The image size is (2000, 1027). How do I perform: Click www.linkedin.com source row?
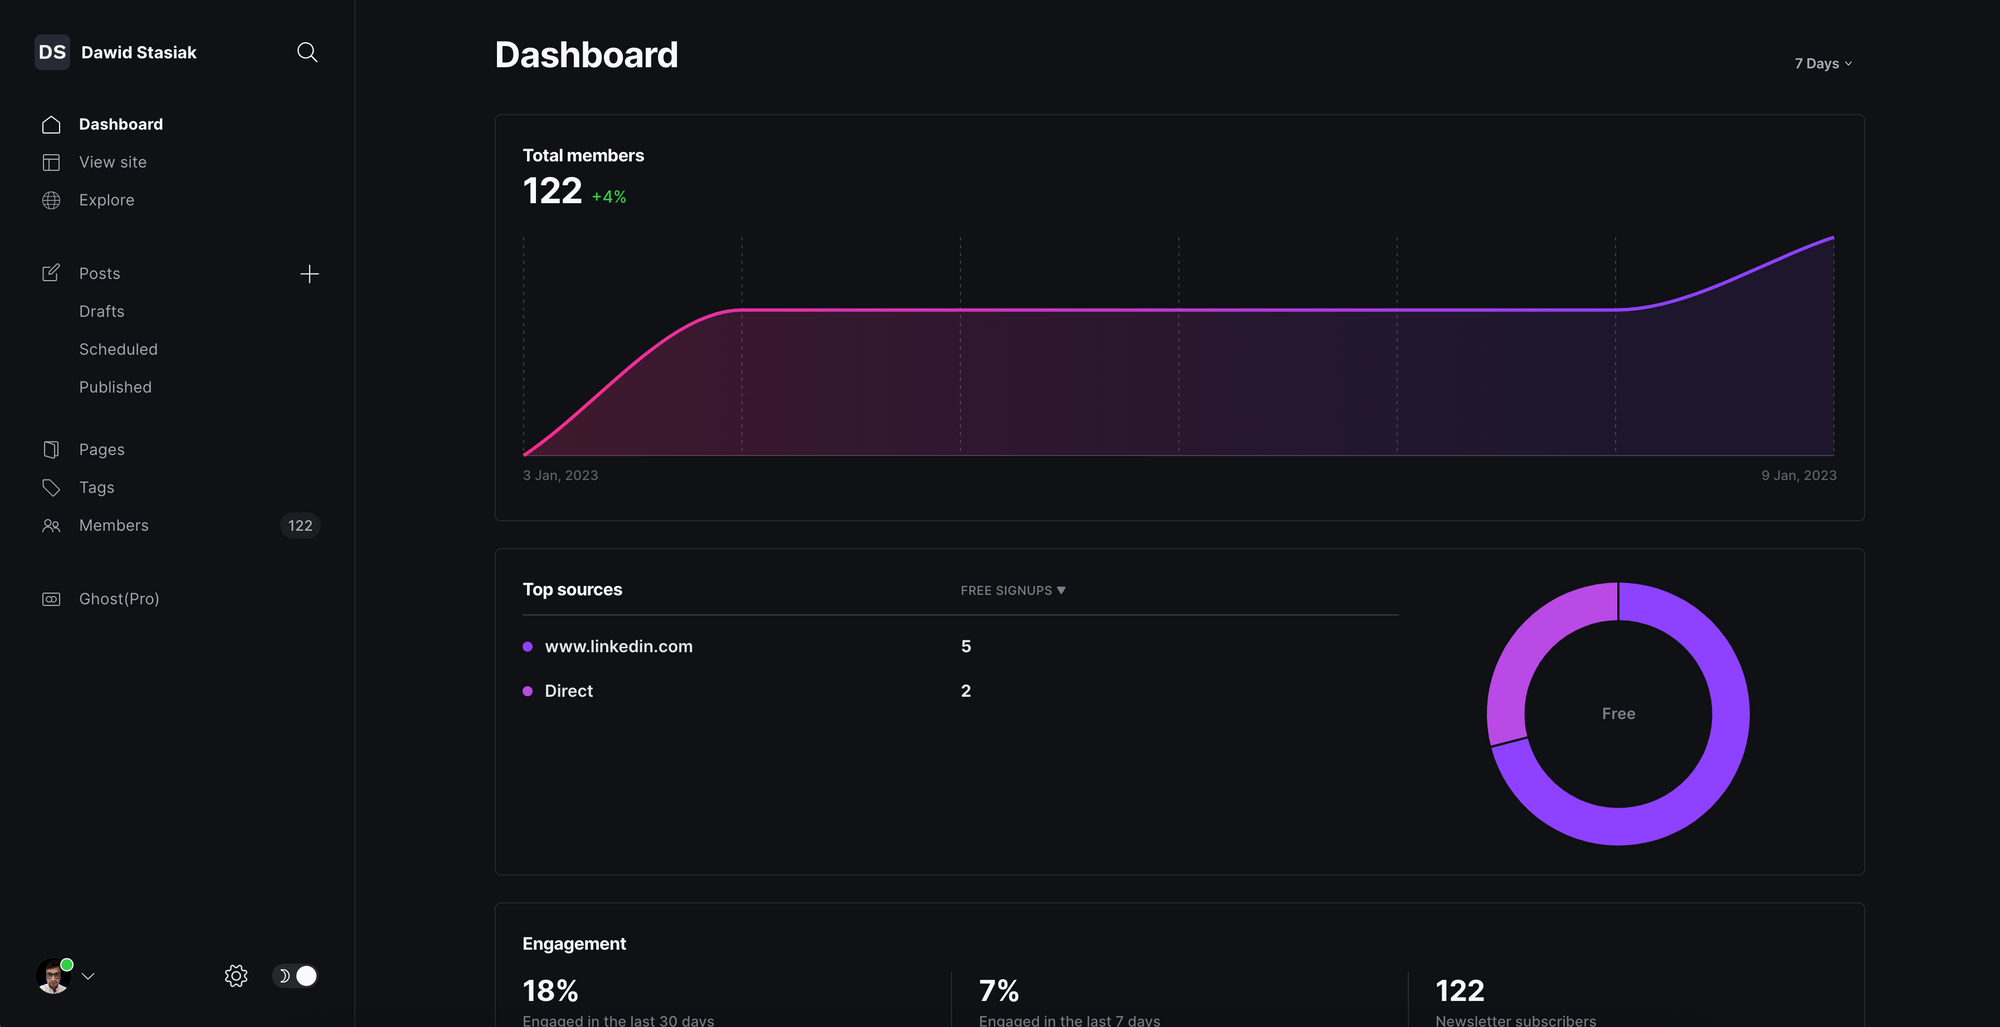point(960,646)
